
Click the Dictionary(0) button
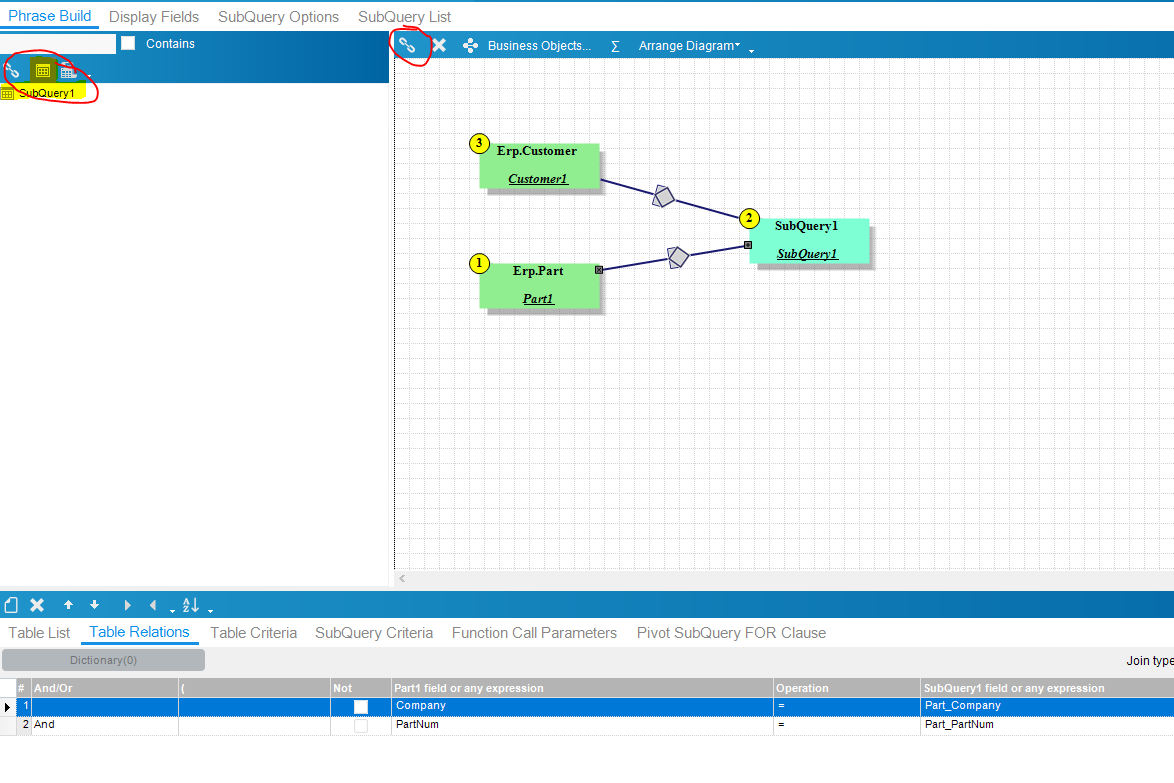pos(103,660)
